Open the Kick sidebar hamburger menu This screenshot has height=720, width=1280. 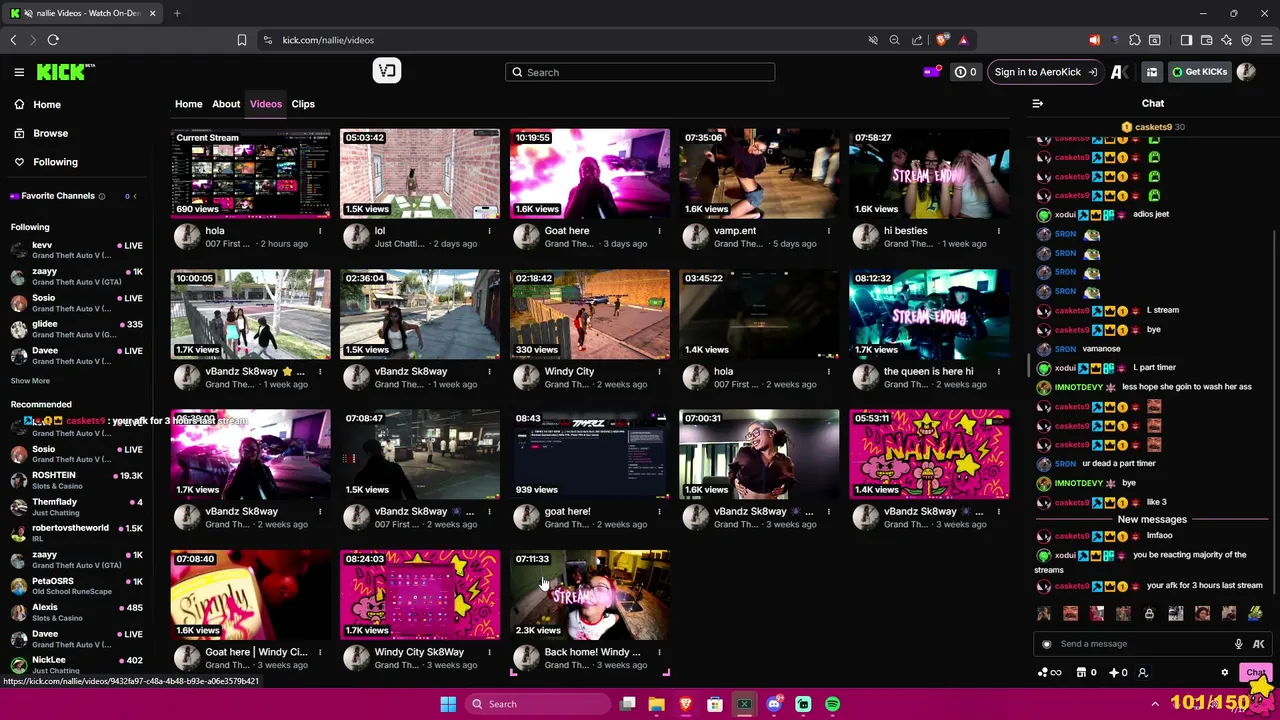click(x=19, y=72)
